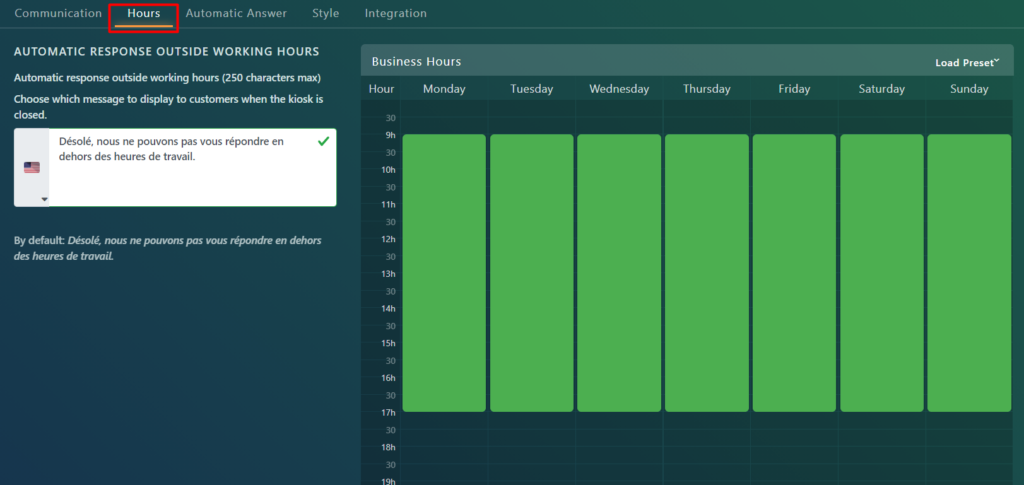The height and width of the screenshot is (485, 1024).
Task: Open the Integration tab
Action: pos(395,14)
